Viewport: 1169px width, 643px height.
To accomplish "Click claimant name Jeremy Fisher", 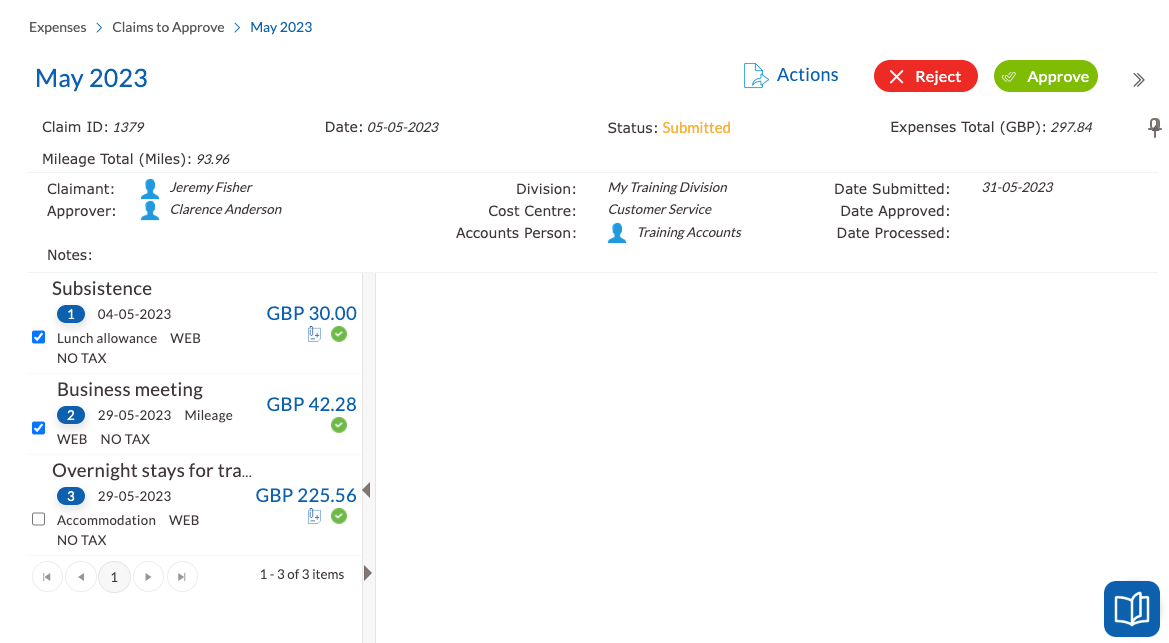I will pos(211,187).
